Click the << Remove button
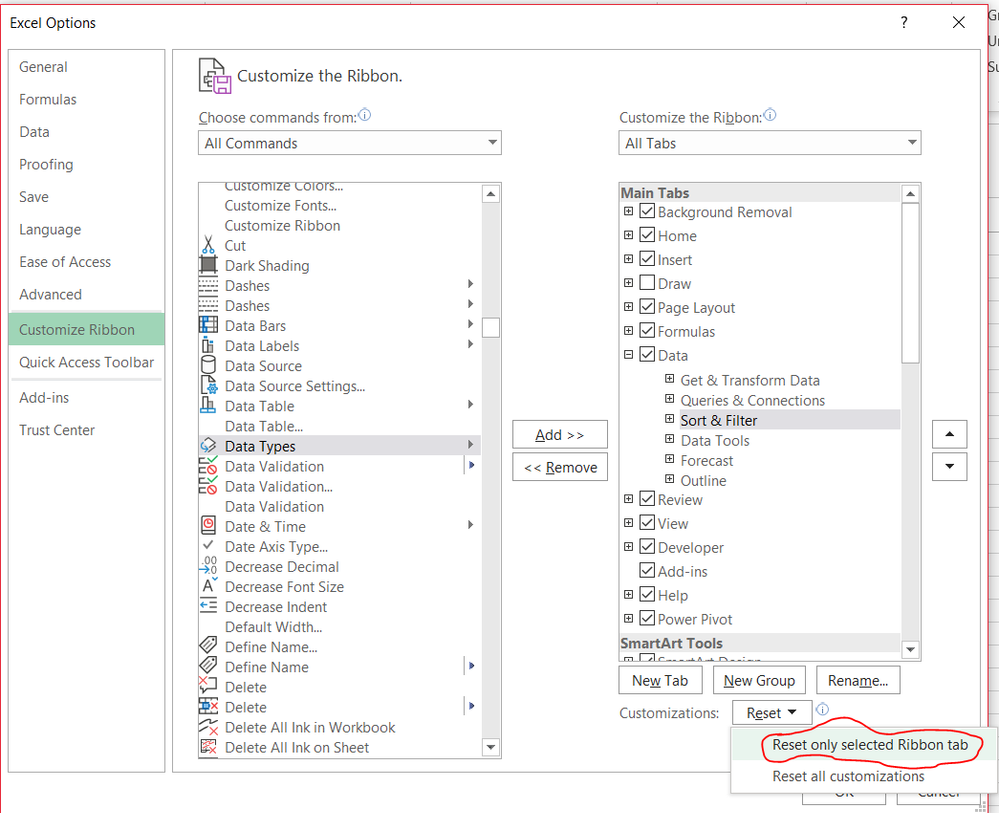This screenshot has height=813, width=999. 560,467
